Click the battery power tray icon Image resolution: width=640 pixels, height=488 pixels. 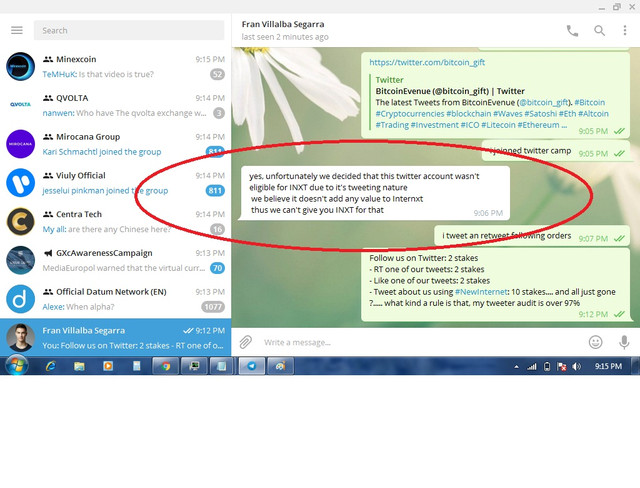(x=547, y=366)
